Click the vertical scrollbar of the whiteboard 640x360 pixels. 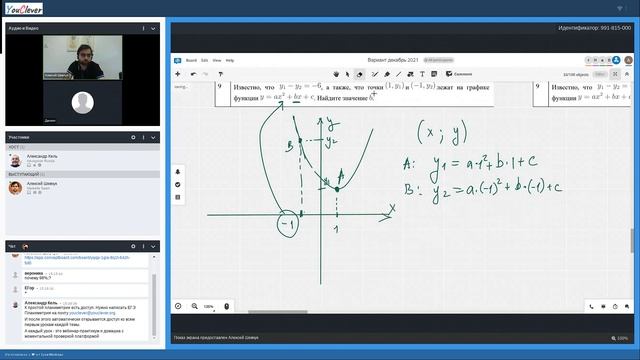[632, 242]
